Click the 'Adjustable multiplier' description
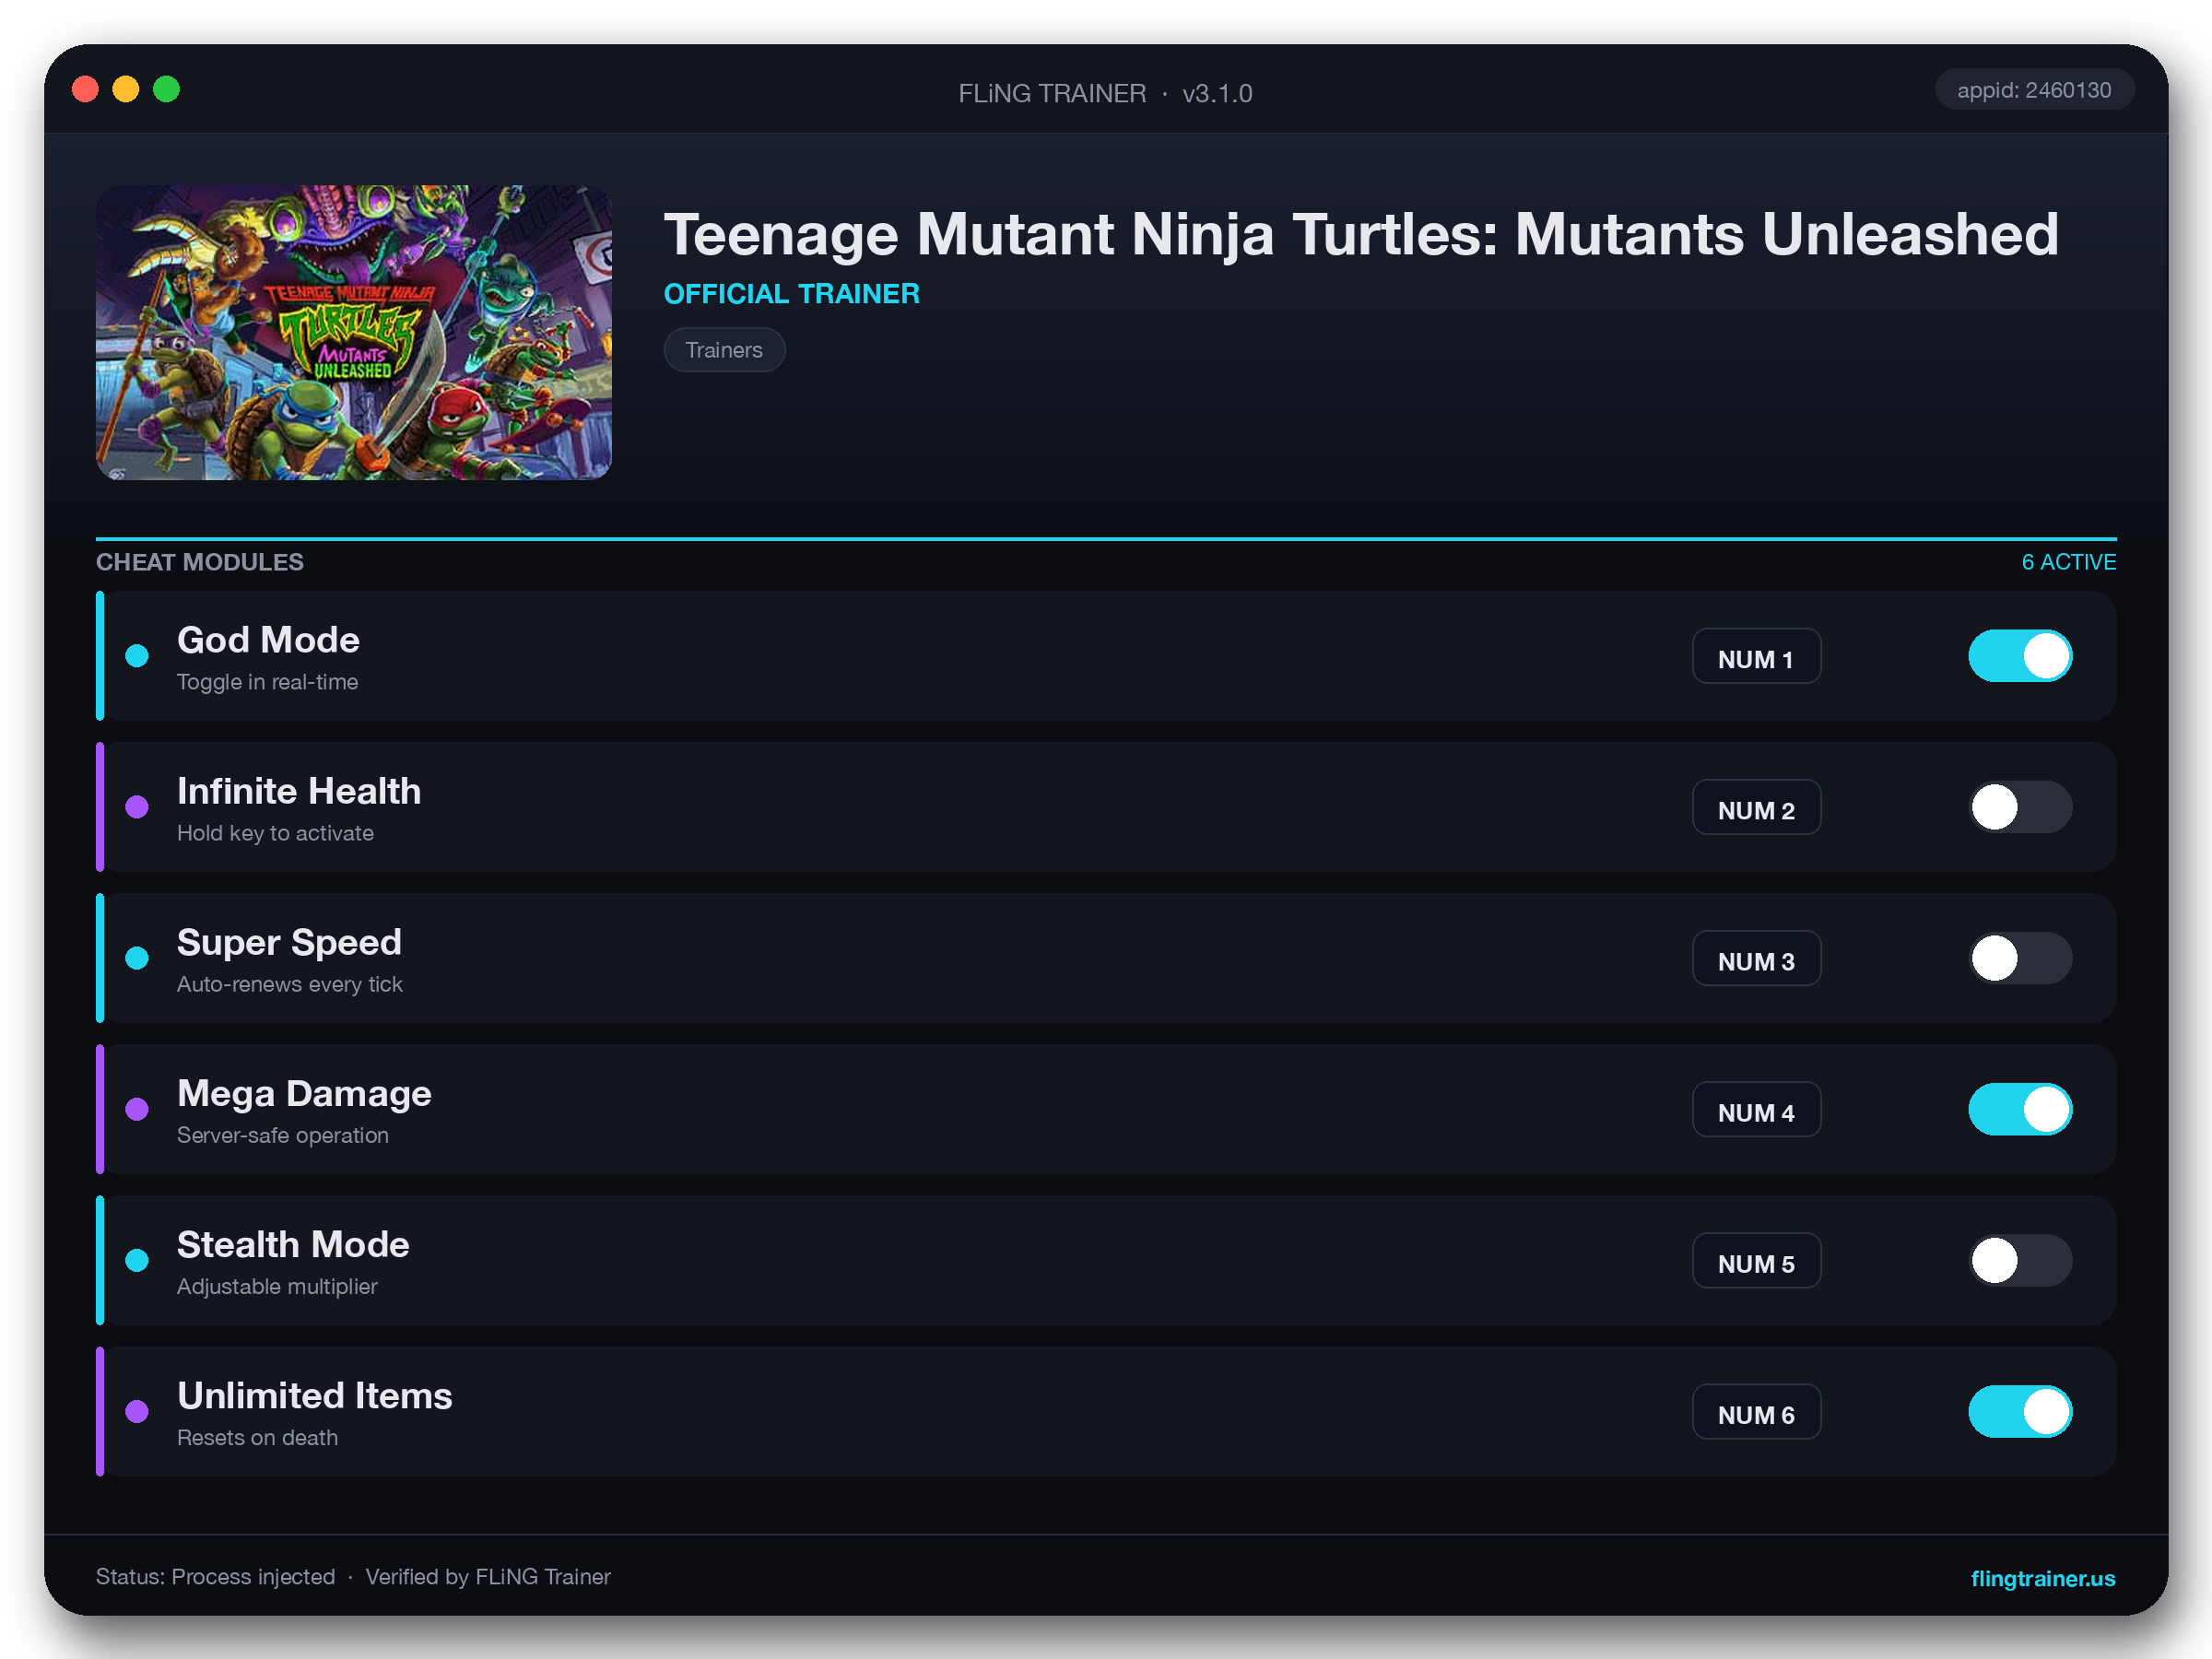This screenshot has height=1659, width=2212. click(277, 1286)
